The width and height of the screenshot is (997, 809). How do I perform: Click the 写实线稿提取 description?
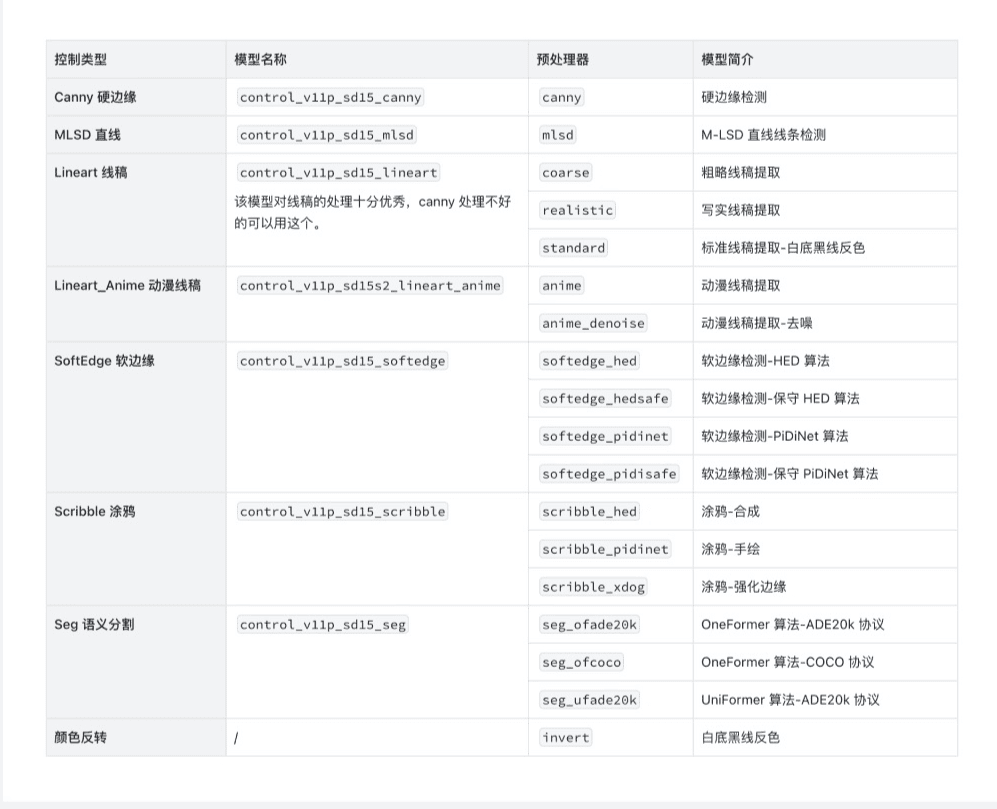coord(741,210)
